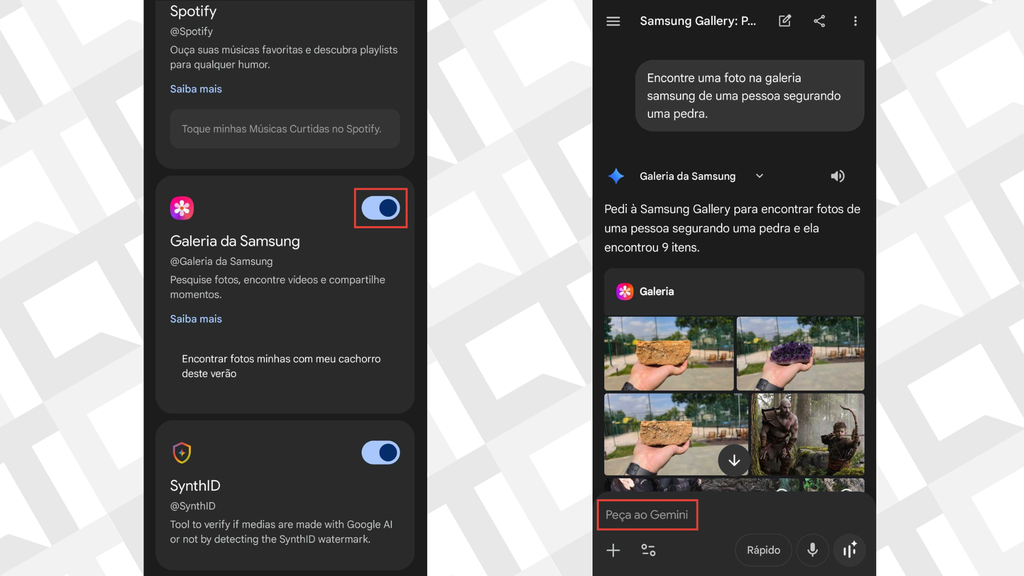Image resolution: width=1024 pixels, height=576 pixels.
Task: Select the purple amethyst photo thumbnail
Action: click(799, 354)
